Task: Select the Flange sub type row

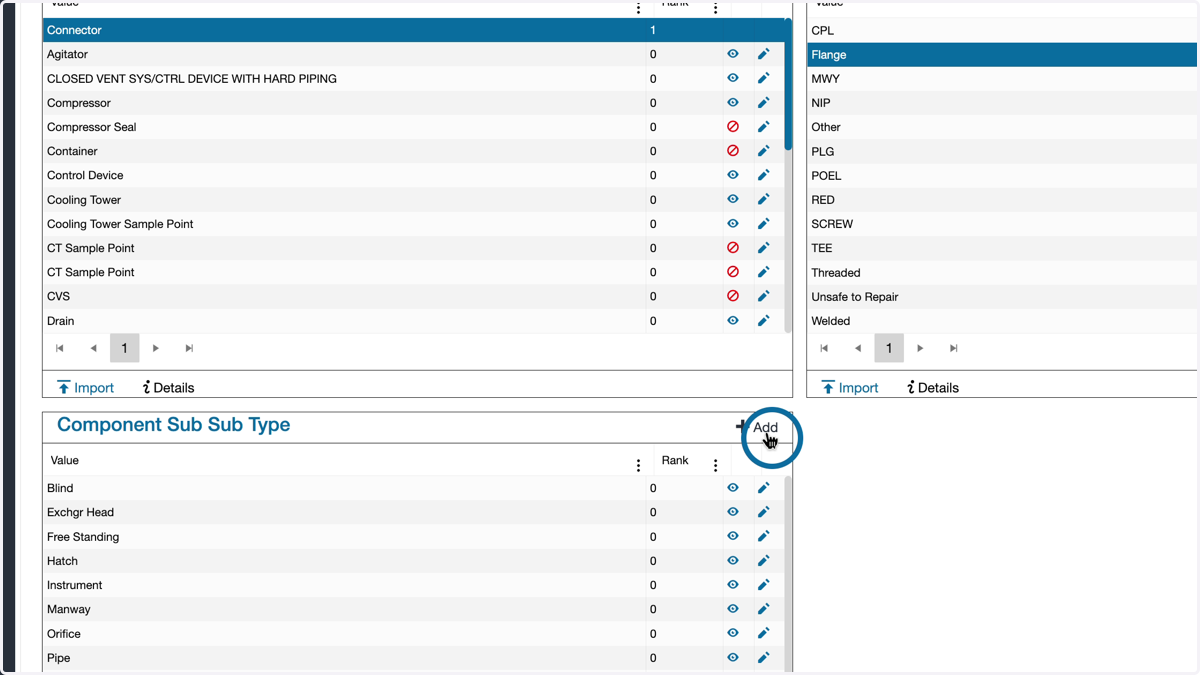Action: pos(1002,55)
